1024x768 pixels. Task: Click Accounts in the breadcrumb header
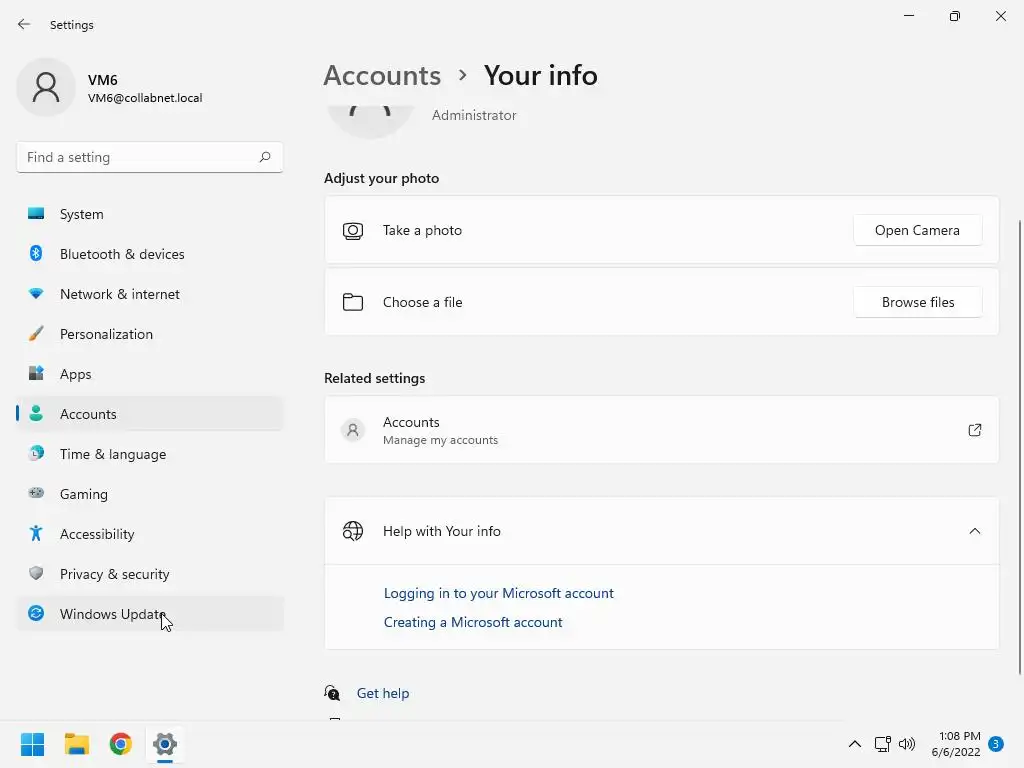click(x=382, y=75)
